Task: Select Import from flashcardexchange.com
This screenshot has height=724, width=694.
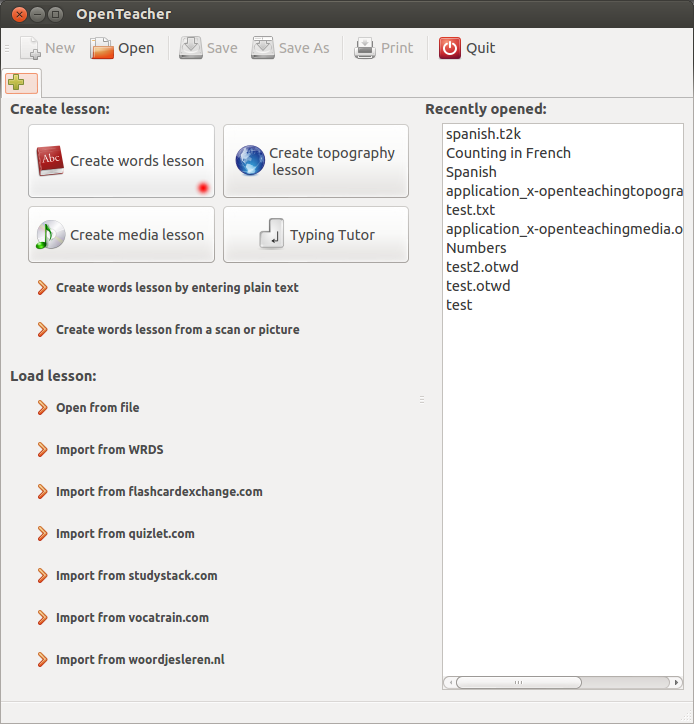Action: [159, 492]
